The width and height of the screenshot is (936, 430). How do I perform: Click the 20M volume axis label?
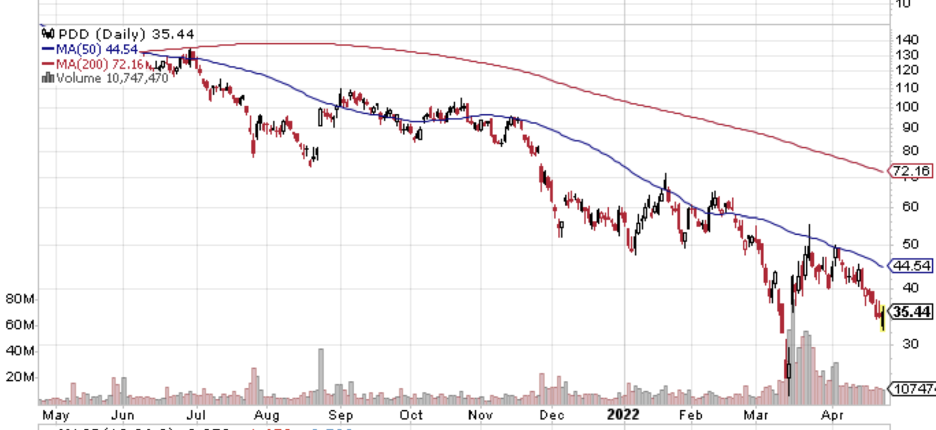[x=20, y=377]
